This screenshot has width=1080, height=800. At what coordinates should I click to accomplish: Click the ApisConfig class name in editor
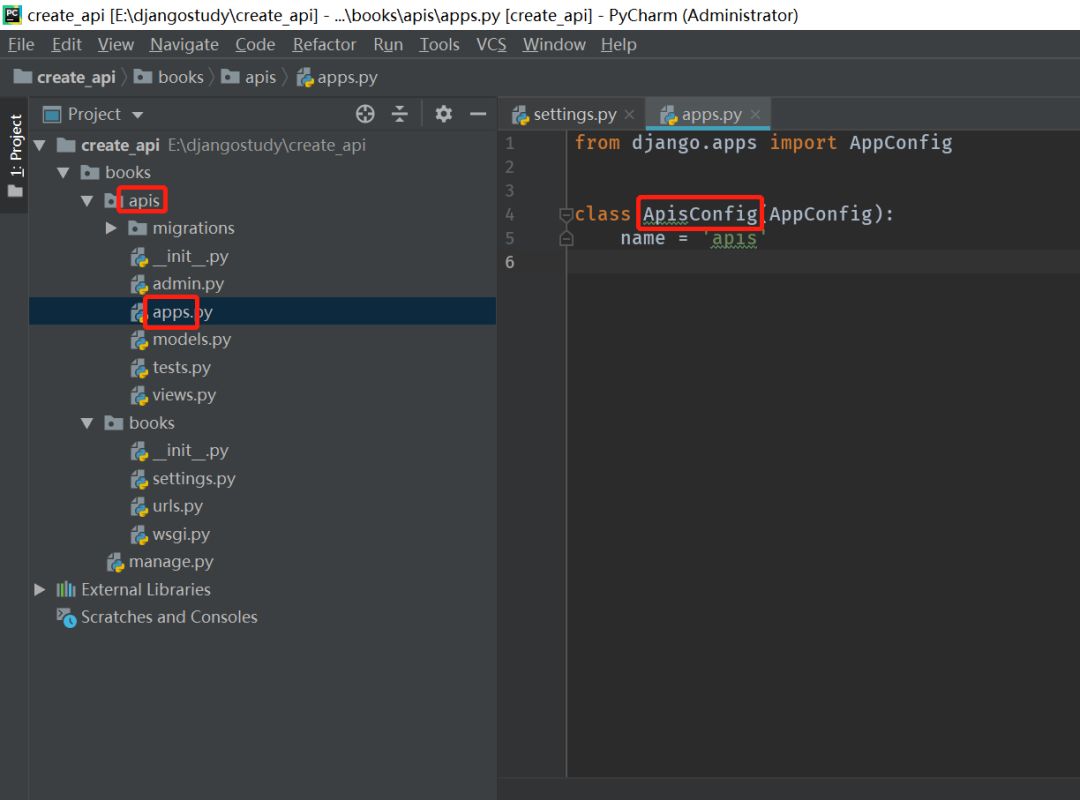click(700, 214)
